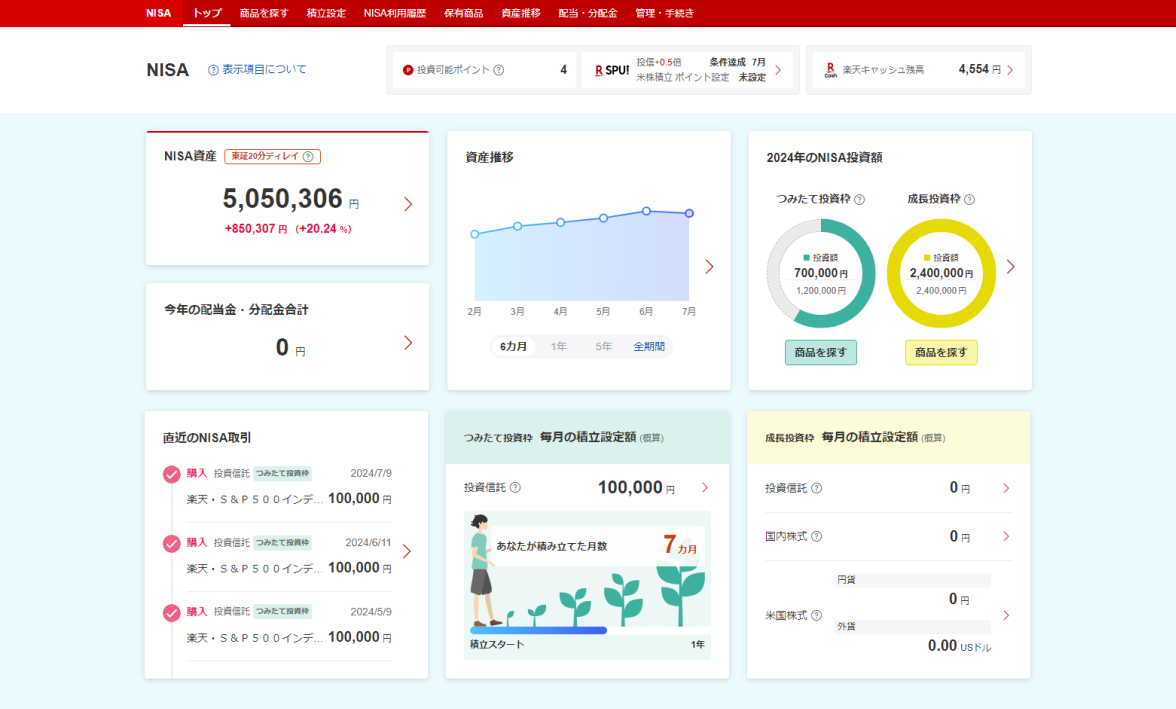The width and height of the screenshot is (1176, 709).
Task: Click the あなたが積み立てた月数 illustration
Action: [x=587, y=585]
